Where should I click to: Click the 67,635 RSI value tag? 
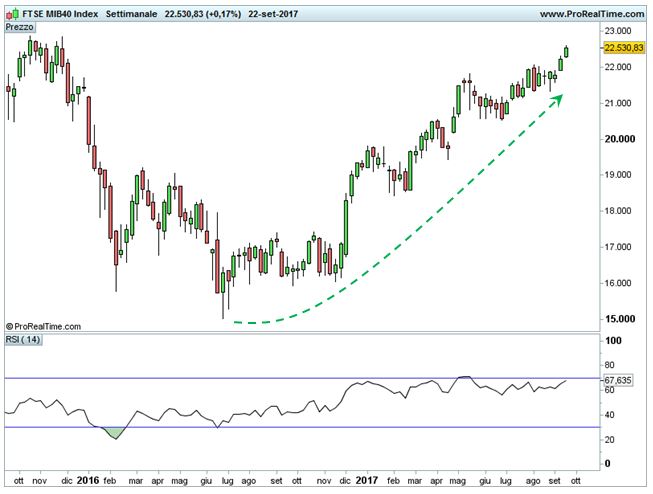(x=617, y=380)
